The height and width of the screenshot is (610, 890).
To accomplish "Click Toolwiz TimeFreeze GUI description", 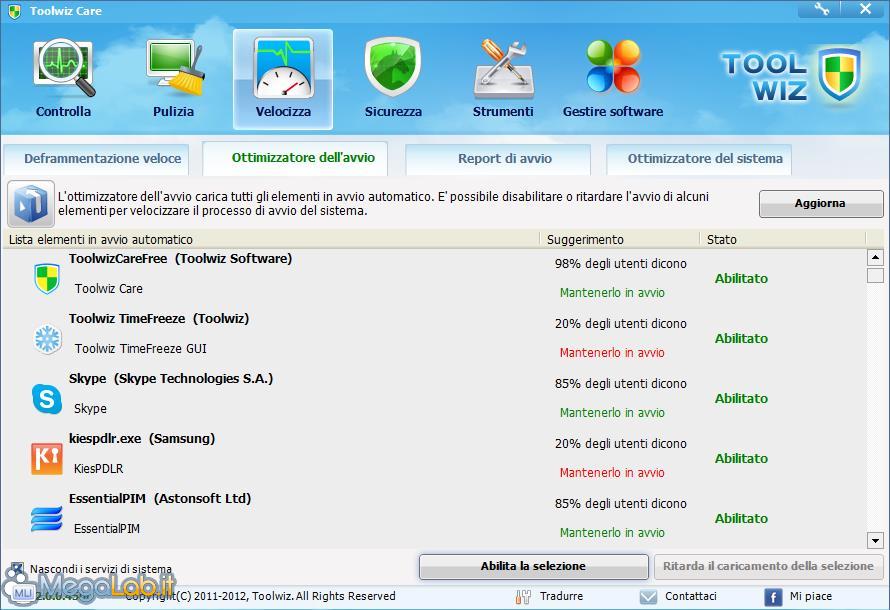I will pyautogui.click(x=141, y=348).
